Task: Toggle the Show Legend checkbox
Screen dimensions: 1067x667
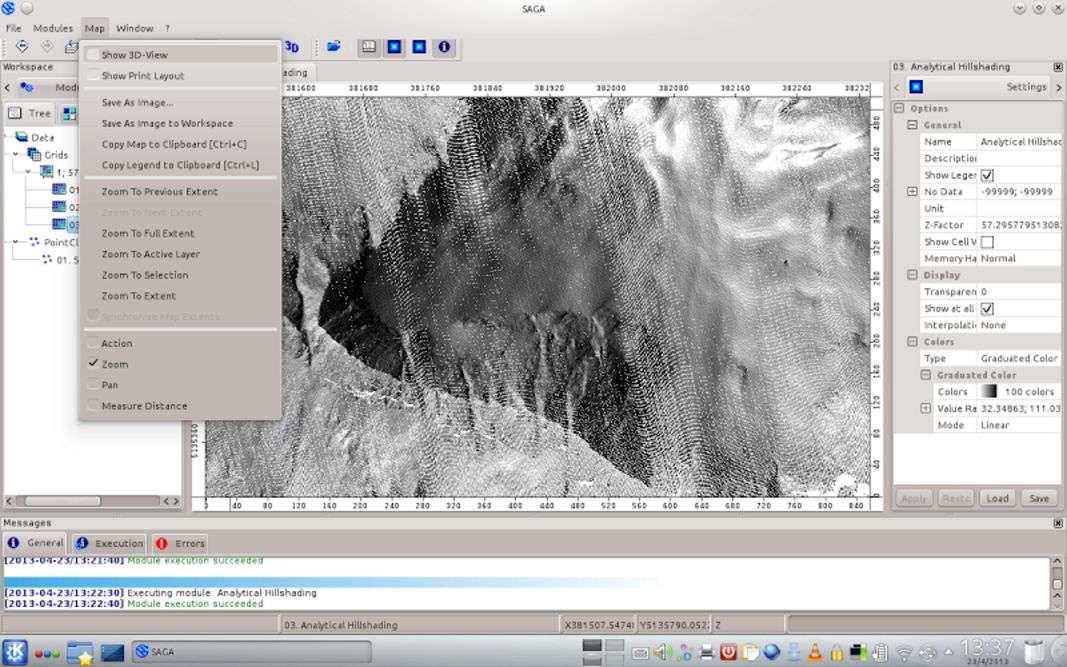Action: coord(987,175)
